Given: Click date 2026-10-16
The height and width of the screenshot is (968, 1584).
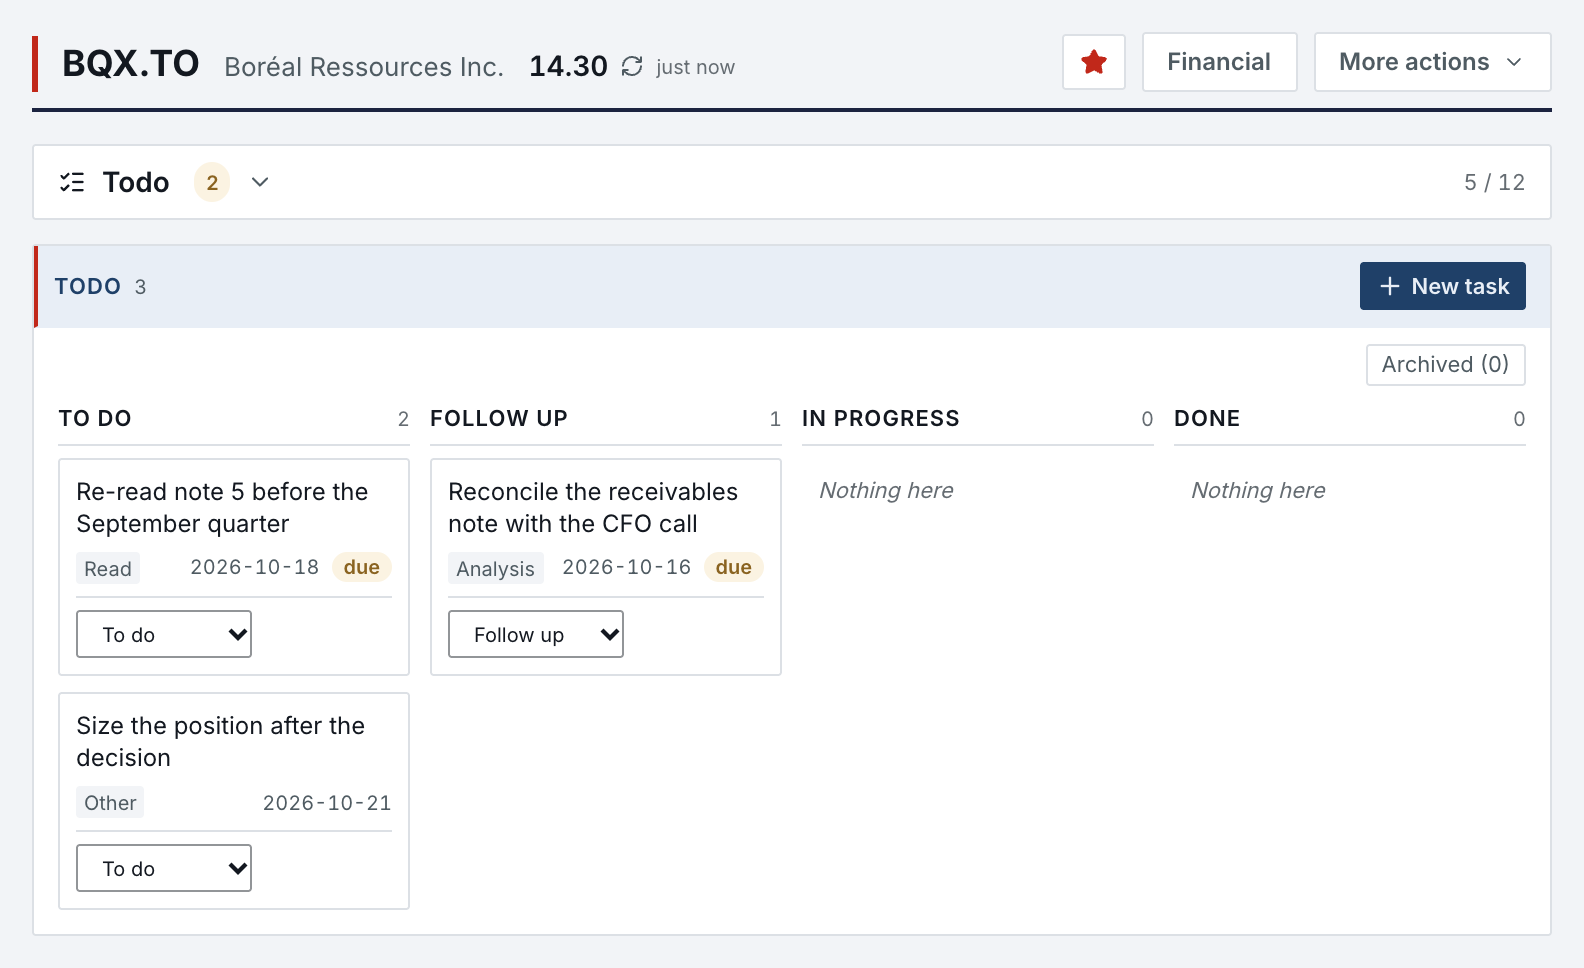Looking at the screenshot, I should pos(627,567).
